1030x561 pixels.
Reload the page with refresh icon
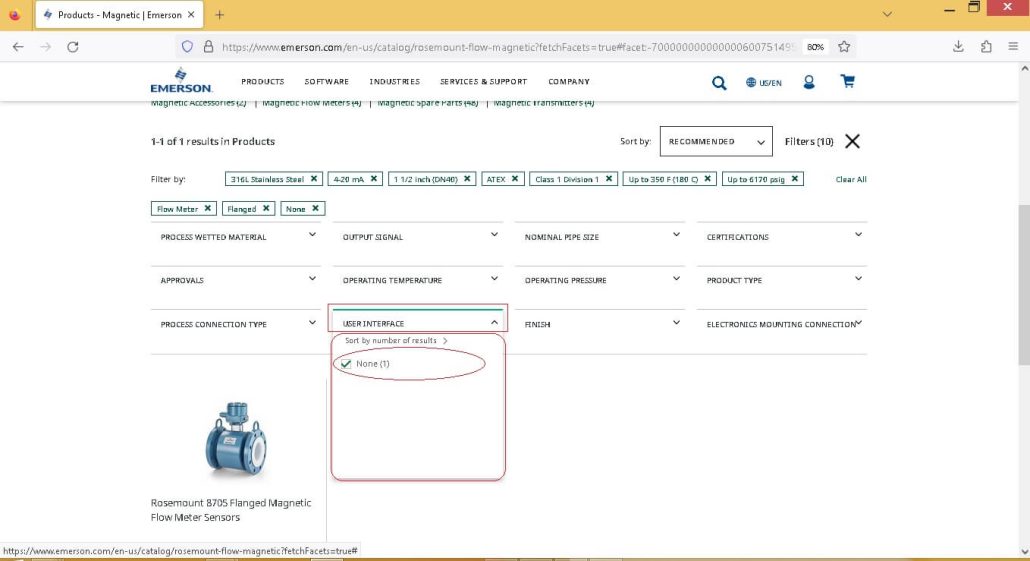[73, 47]
